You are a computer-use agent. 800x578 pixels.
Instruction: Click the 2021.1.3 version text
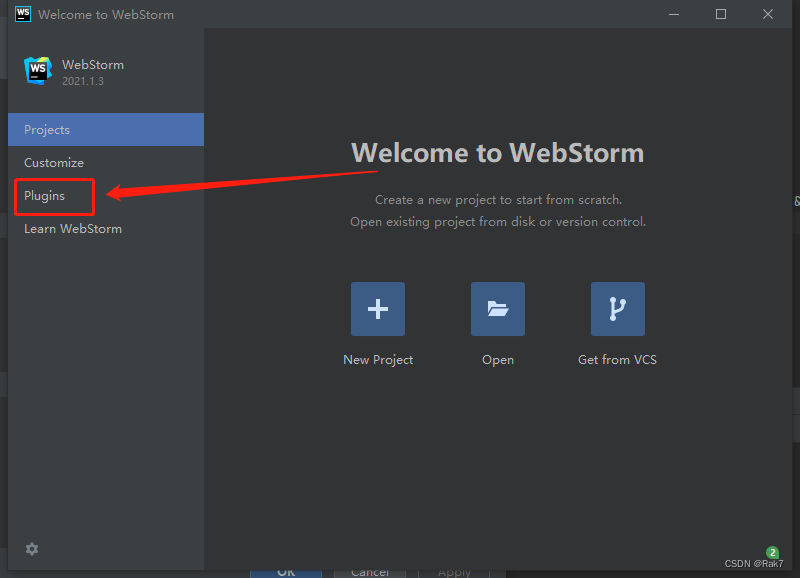83,81
